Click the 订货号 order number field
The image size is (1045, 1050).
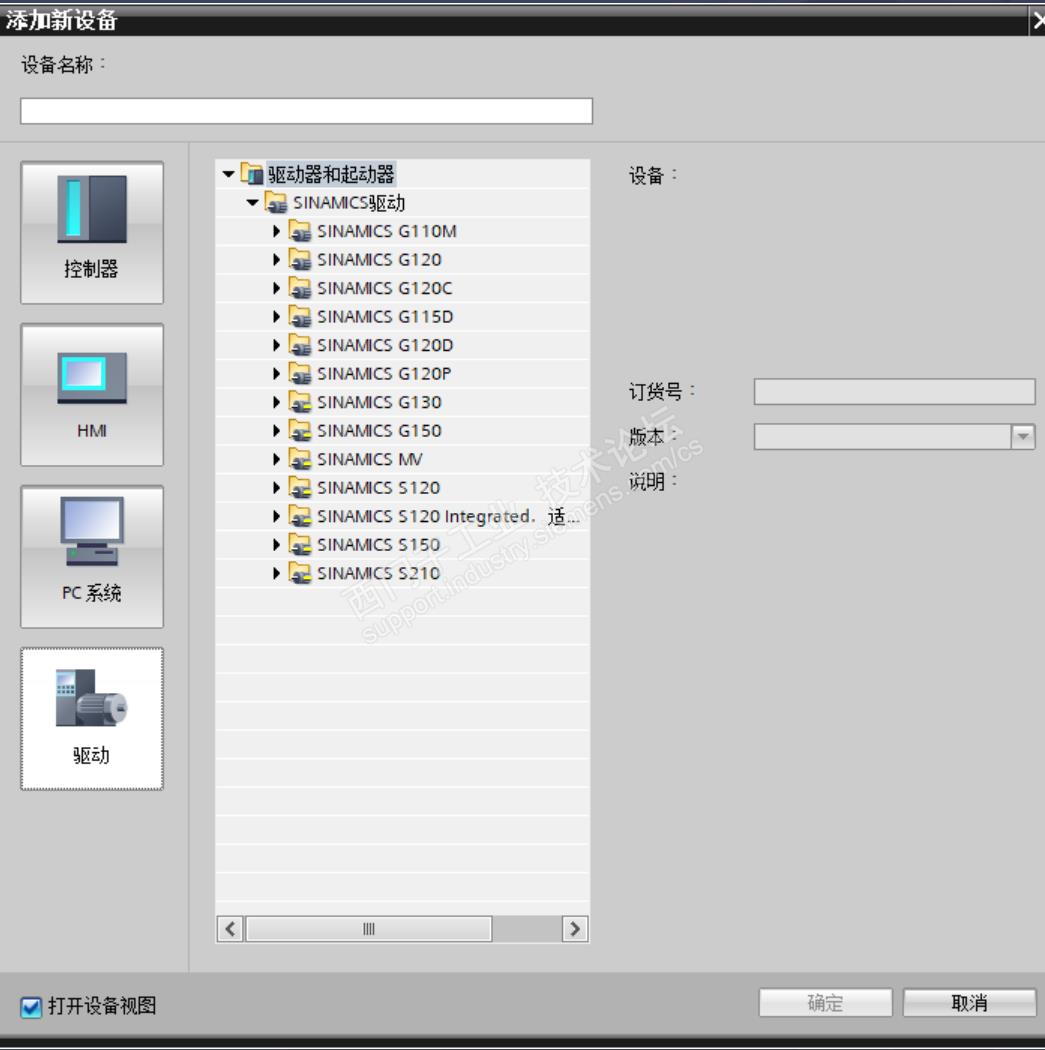tap(894, 392)
